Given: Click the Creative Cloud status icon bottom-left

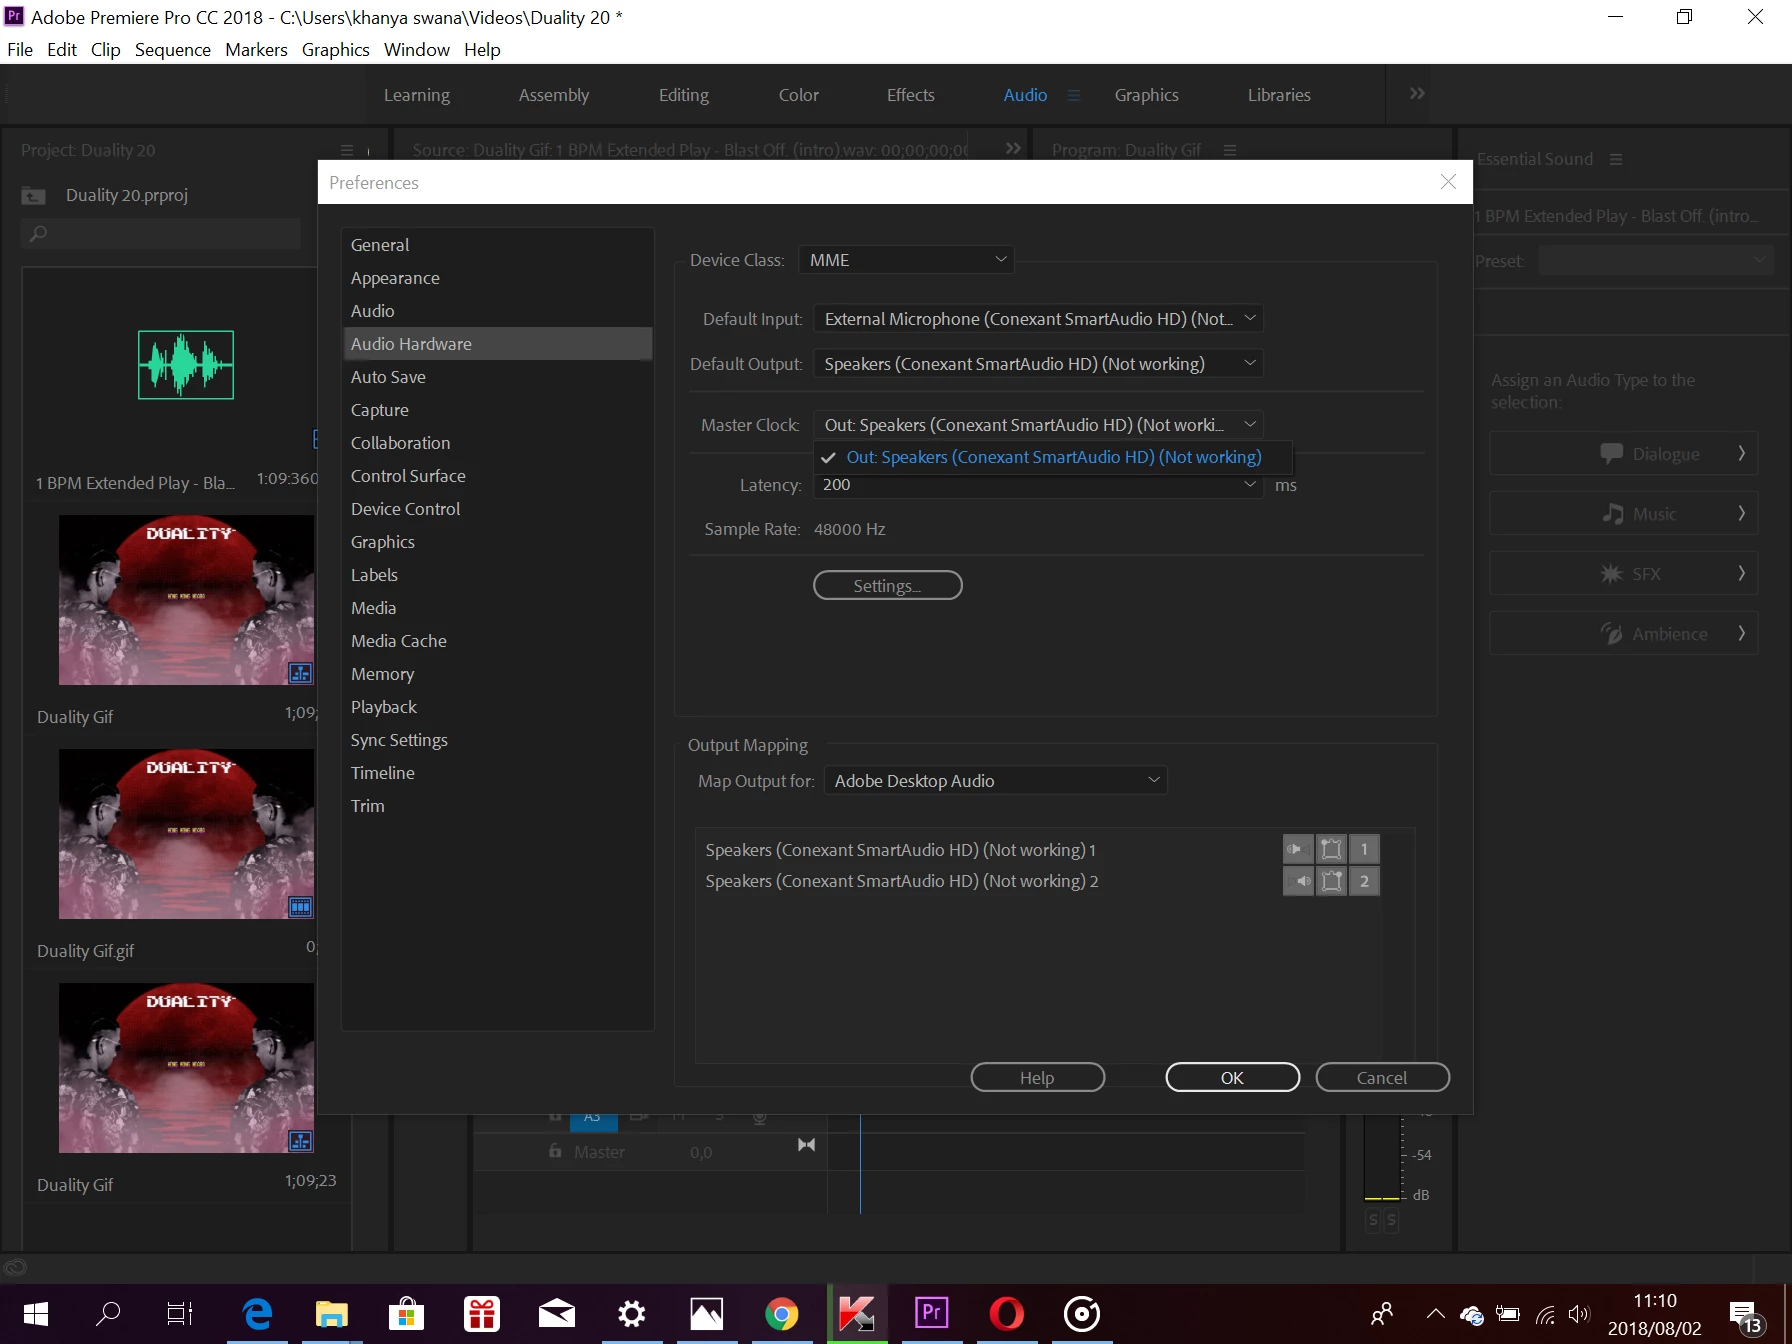Looking at the screenshot, I should point(14,1267).
